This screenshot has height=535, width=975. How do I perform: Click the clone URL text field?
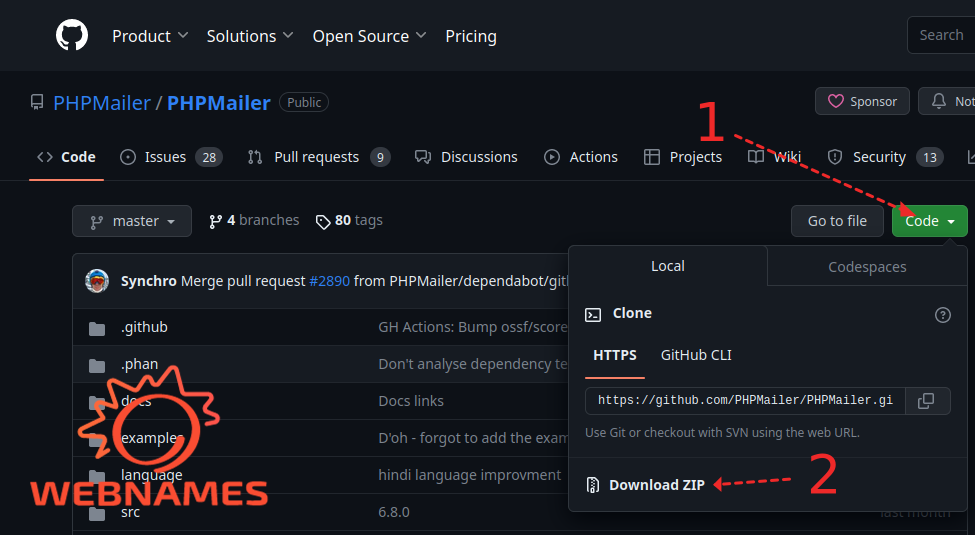coord(745,401)
